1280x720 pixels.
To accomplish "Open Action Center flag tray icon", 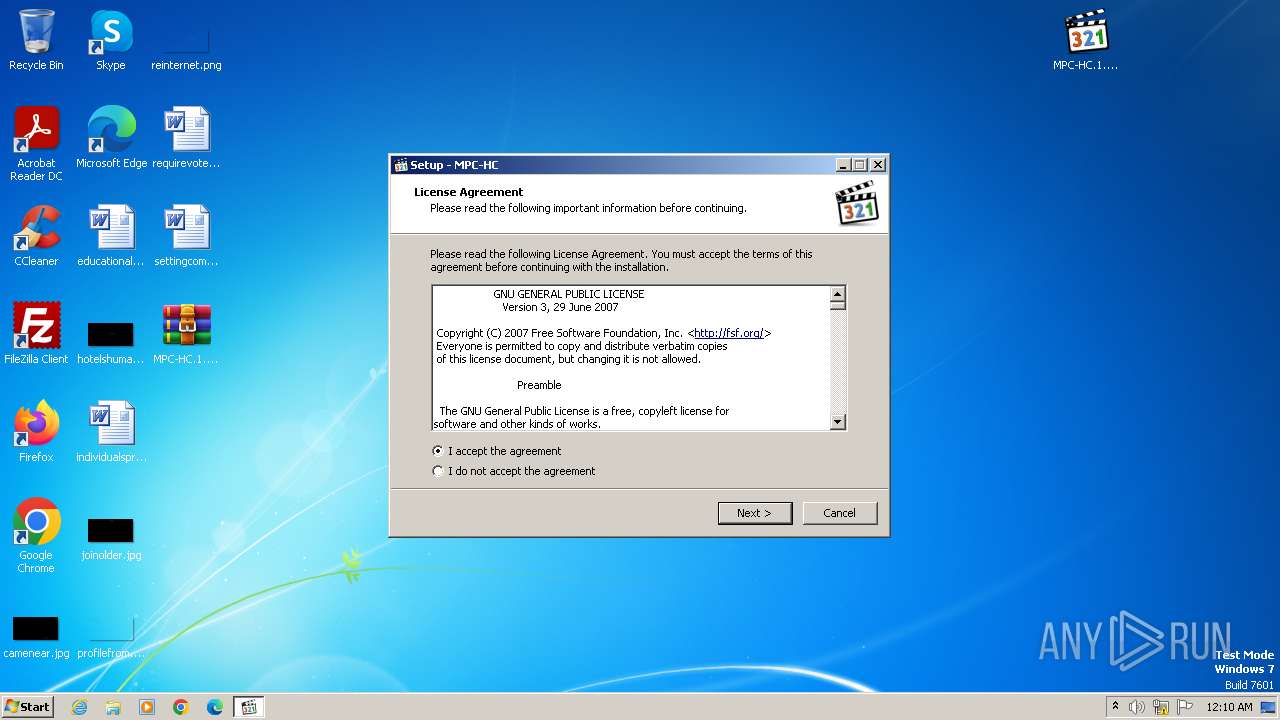I will [x=1185, y=707].
